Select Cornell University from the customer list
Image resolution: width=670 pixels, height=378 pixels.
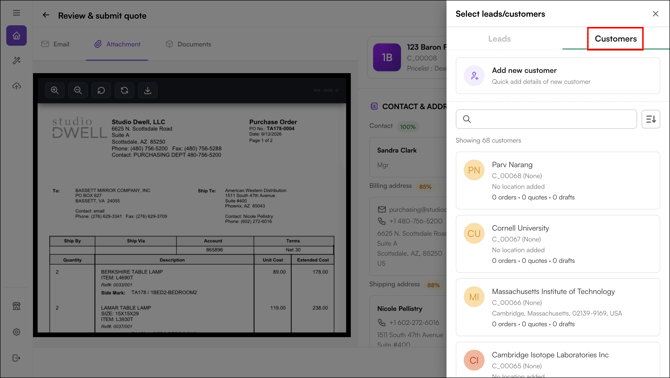point(558,244)
